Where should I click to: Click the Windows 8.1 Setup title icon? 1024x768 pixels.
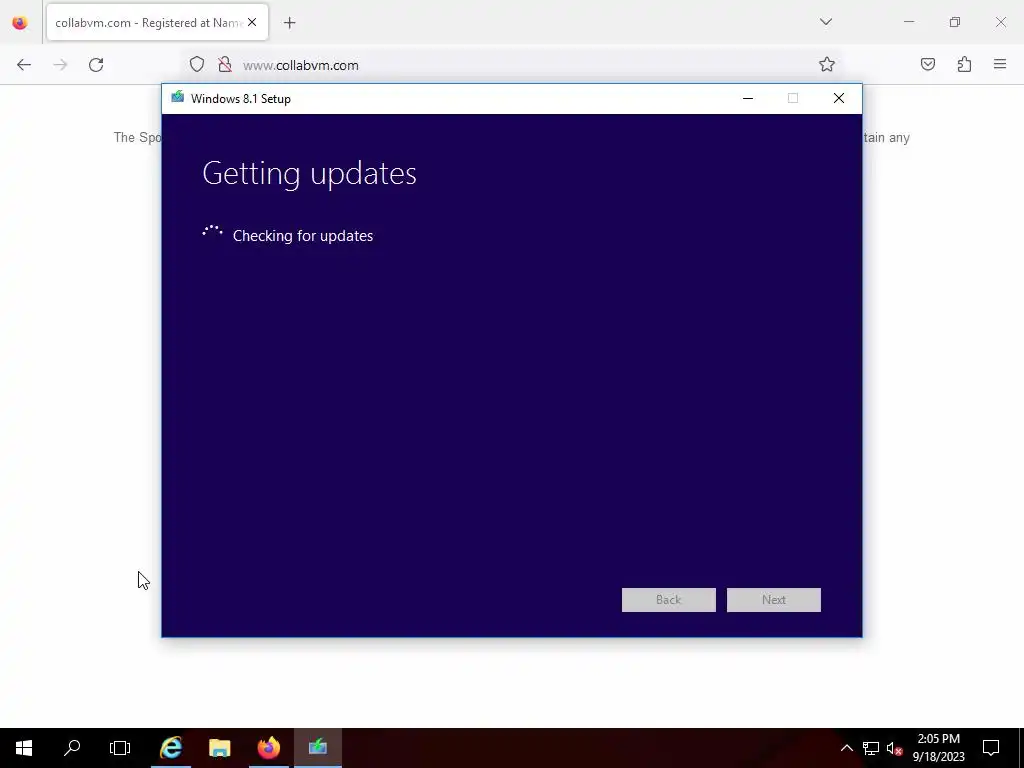coord(178,98)
